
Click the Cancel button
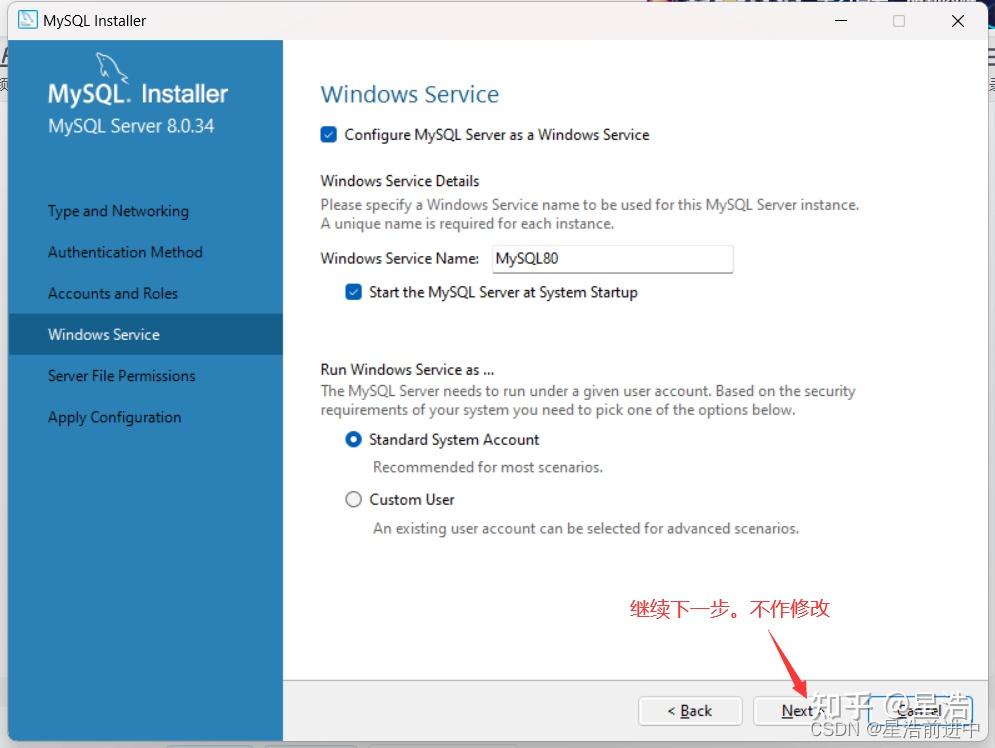(x=919, y=711)
